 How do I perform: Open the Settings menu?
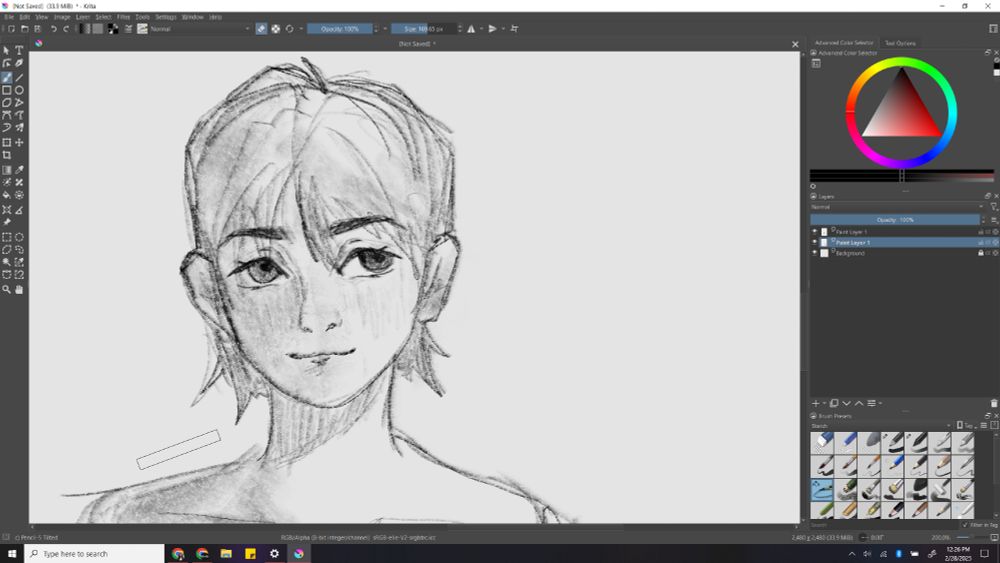tap(166, 17)
